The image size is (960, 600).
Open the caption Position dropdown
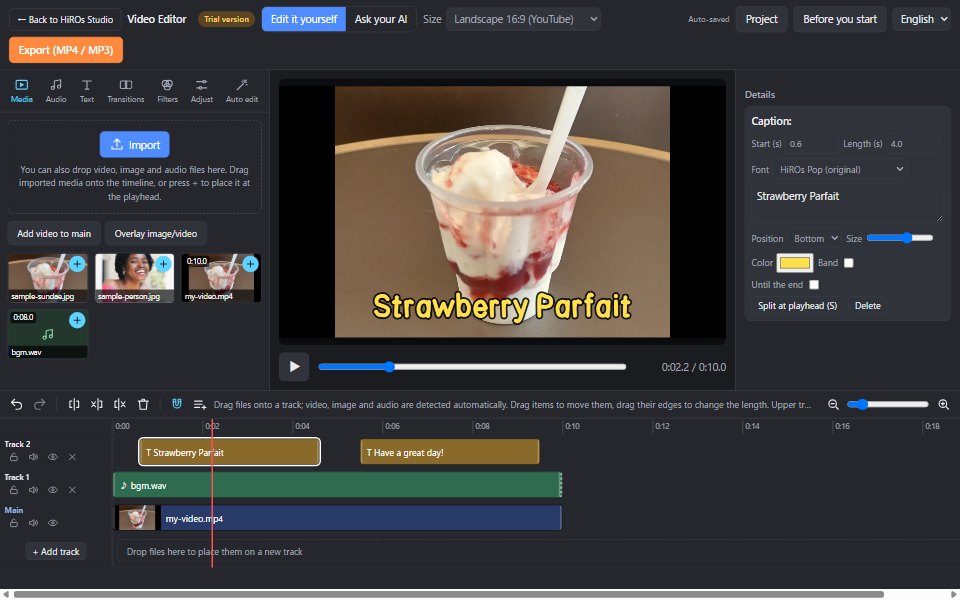click(814, 238)
